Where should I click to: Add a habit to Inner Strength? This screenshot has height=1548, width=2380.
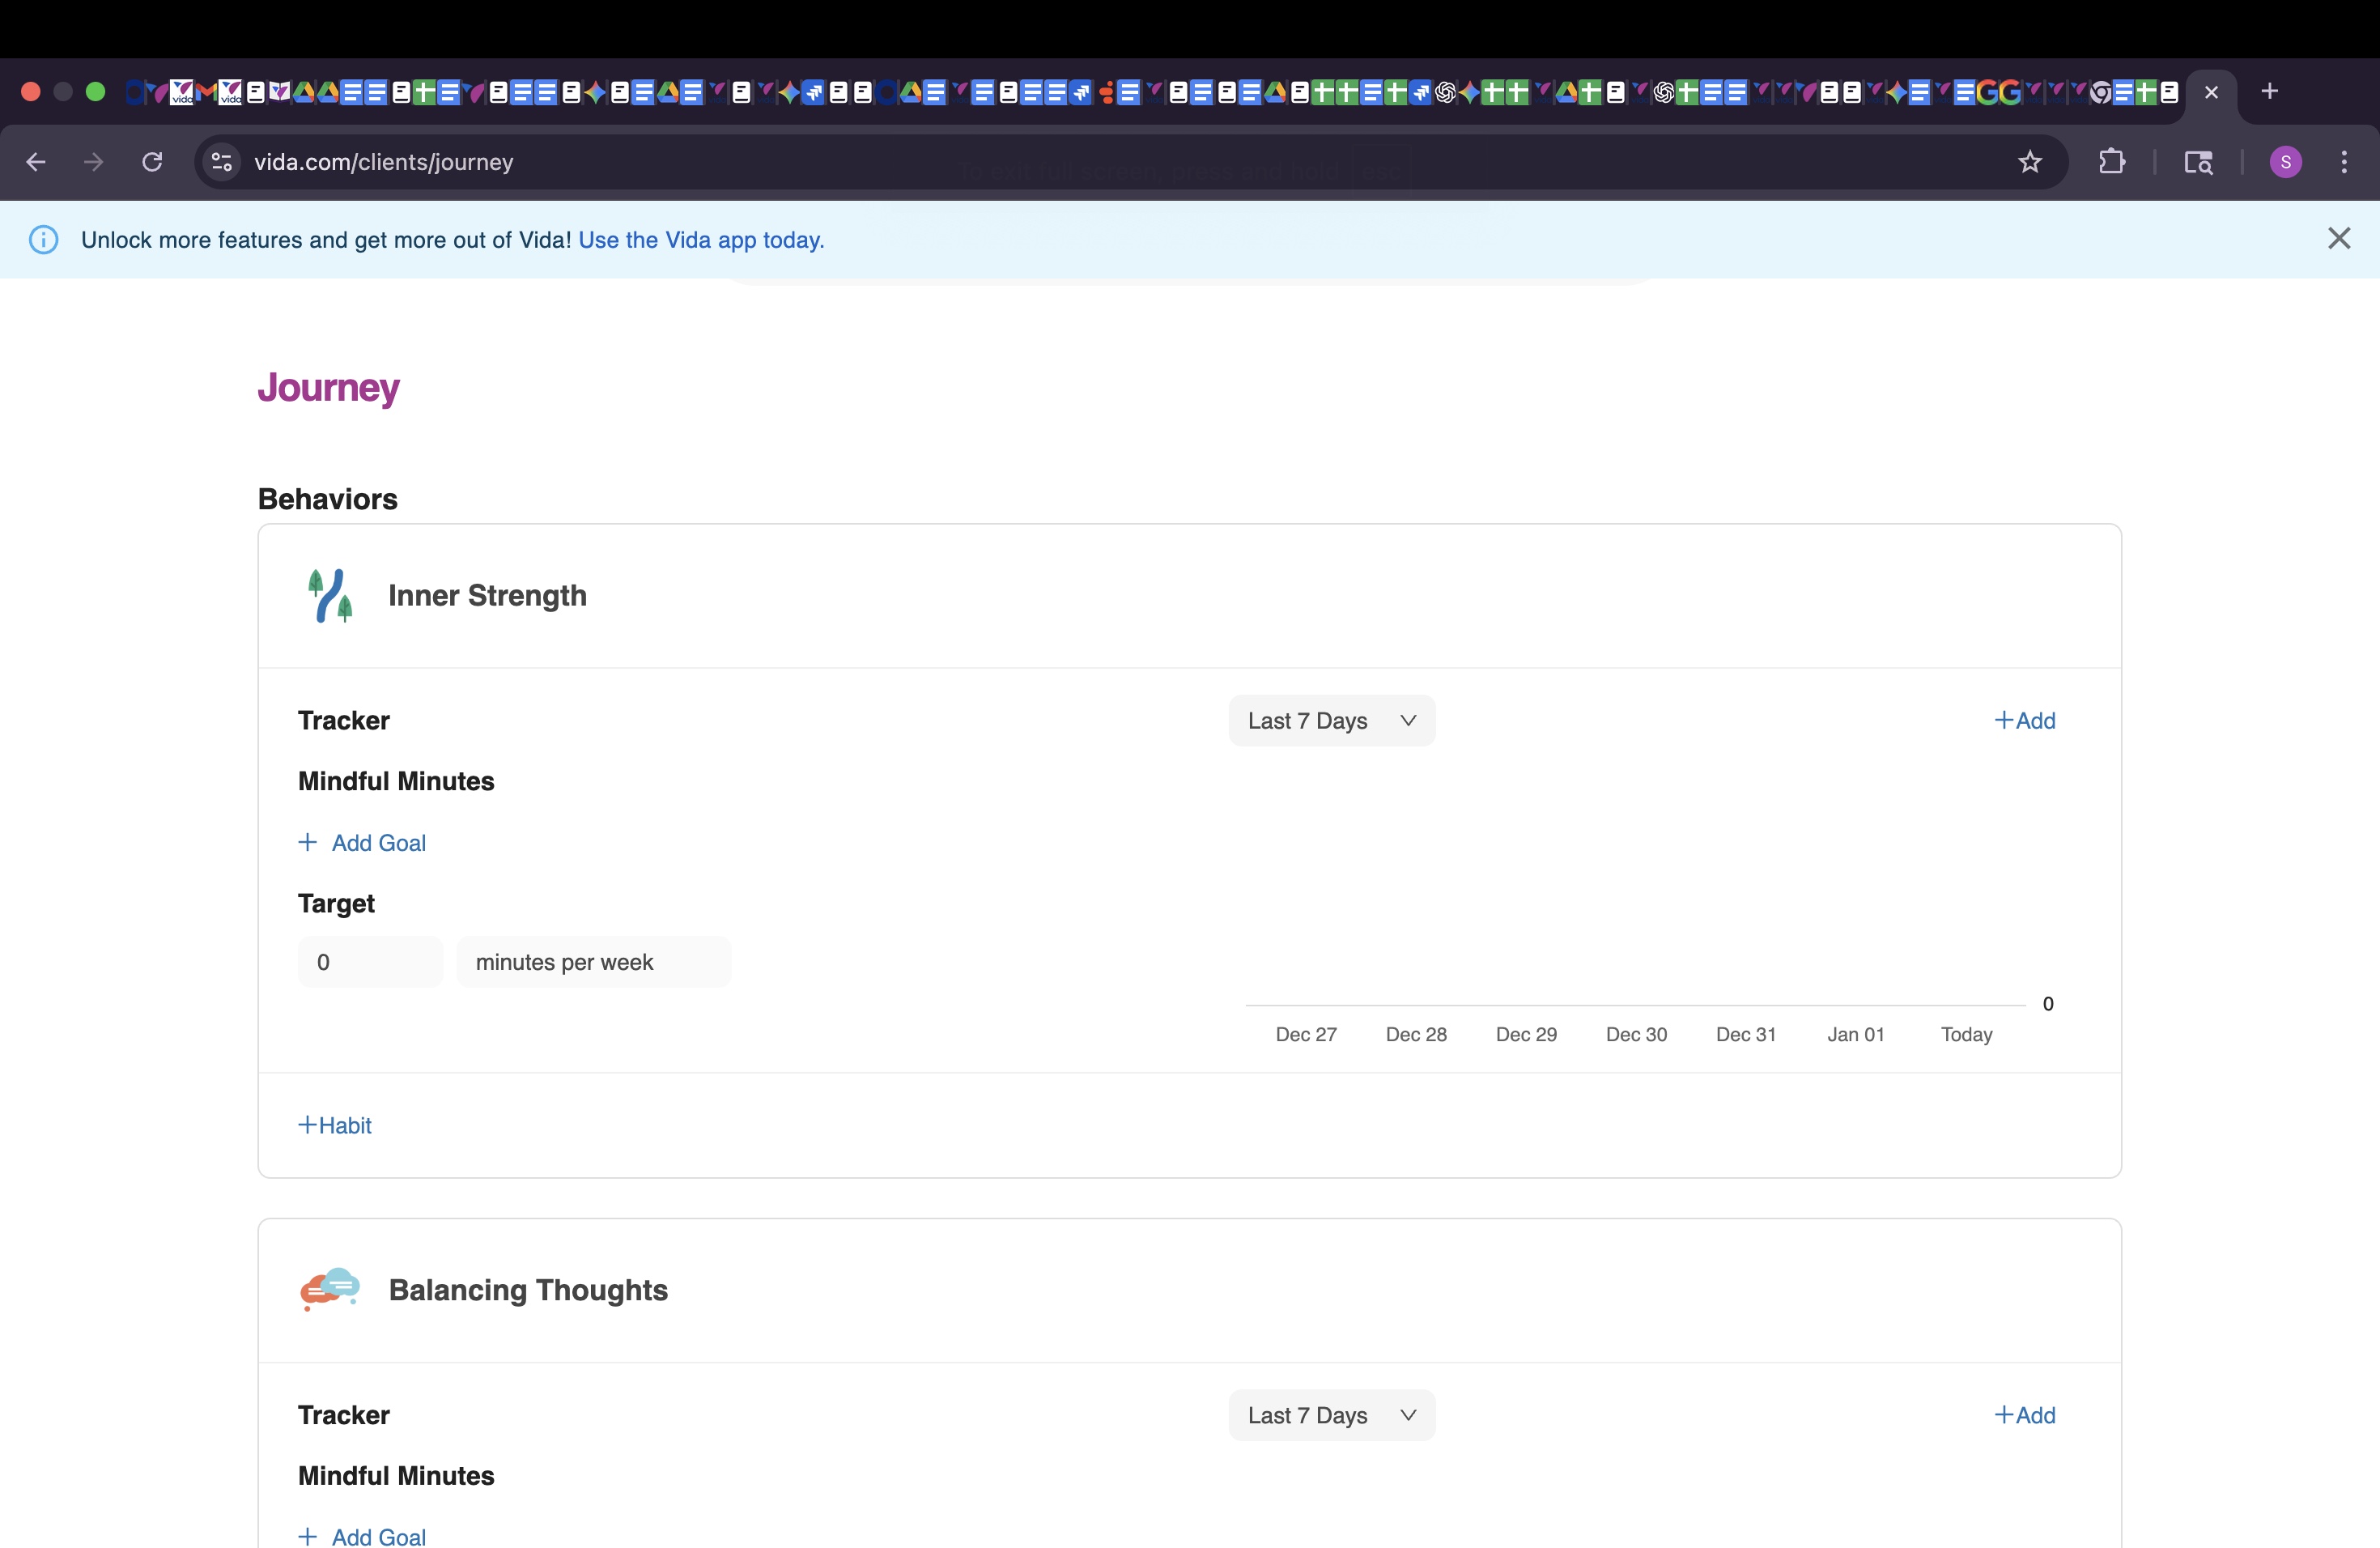point(335,1125)
